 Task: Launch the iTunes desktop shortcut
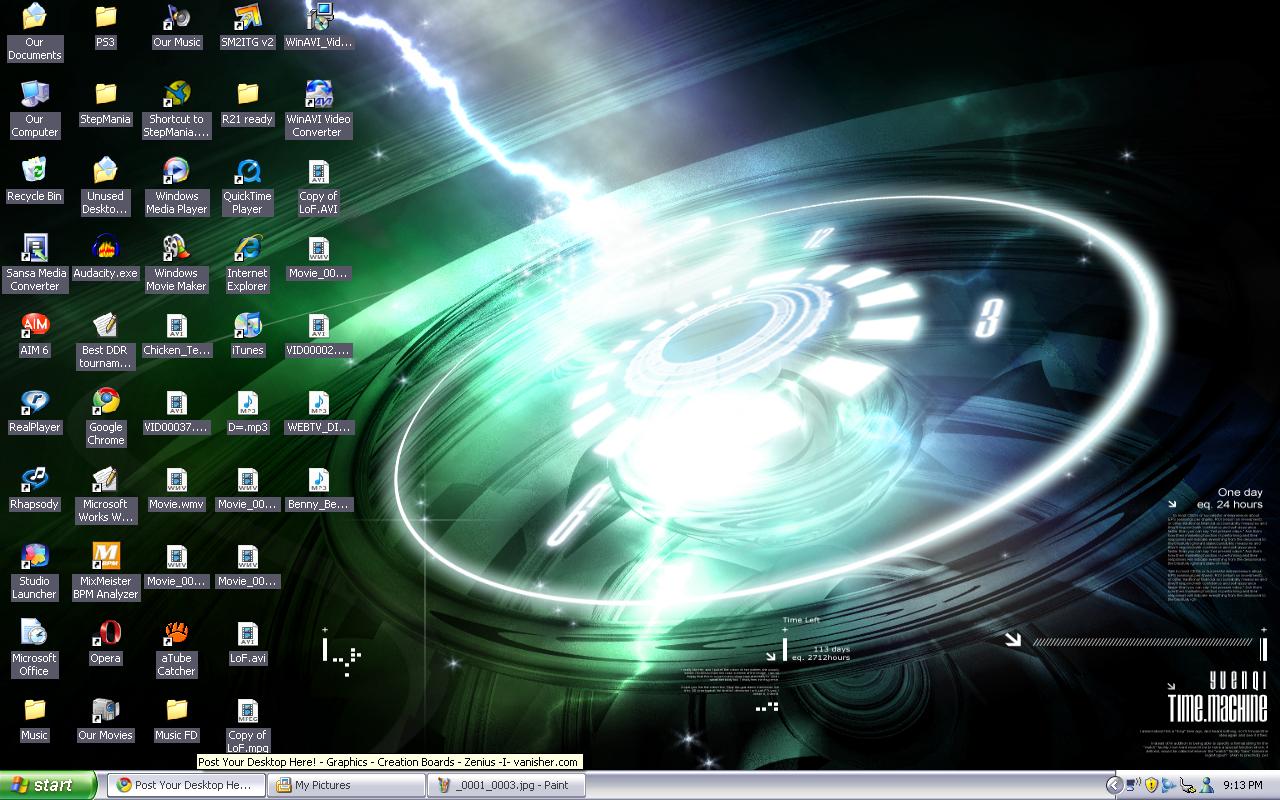coord(247,334)
